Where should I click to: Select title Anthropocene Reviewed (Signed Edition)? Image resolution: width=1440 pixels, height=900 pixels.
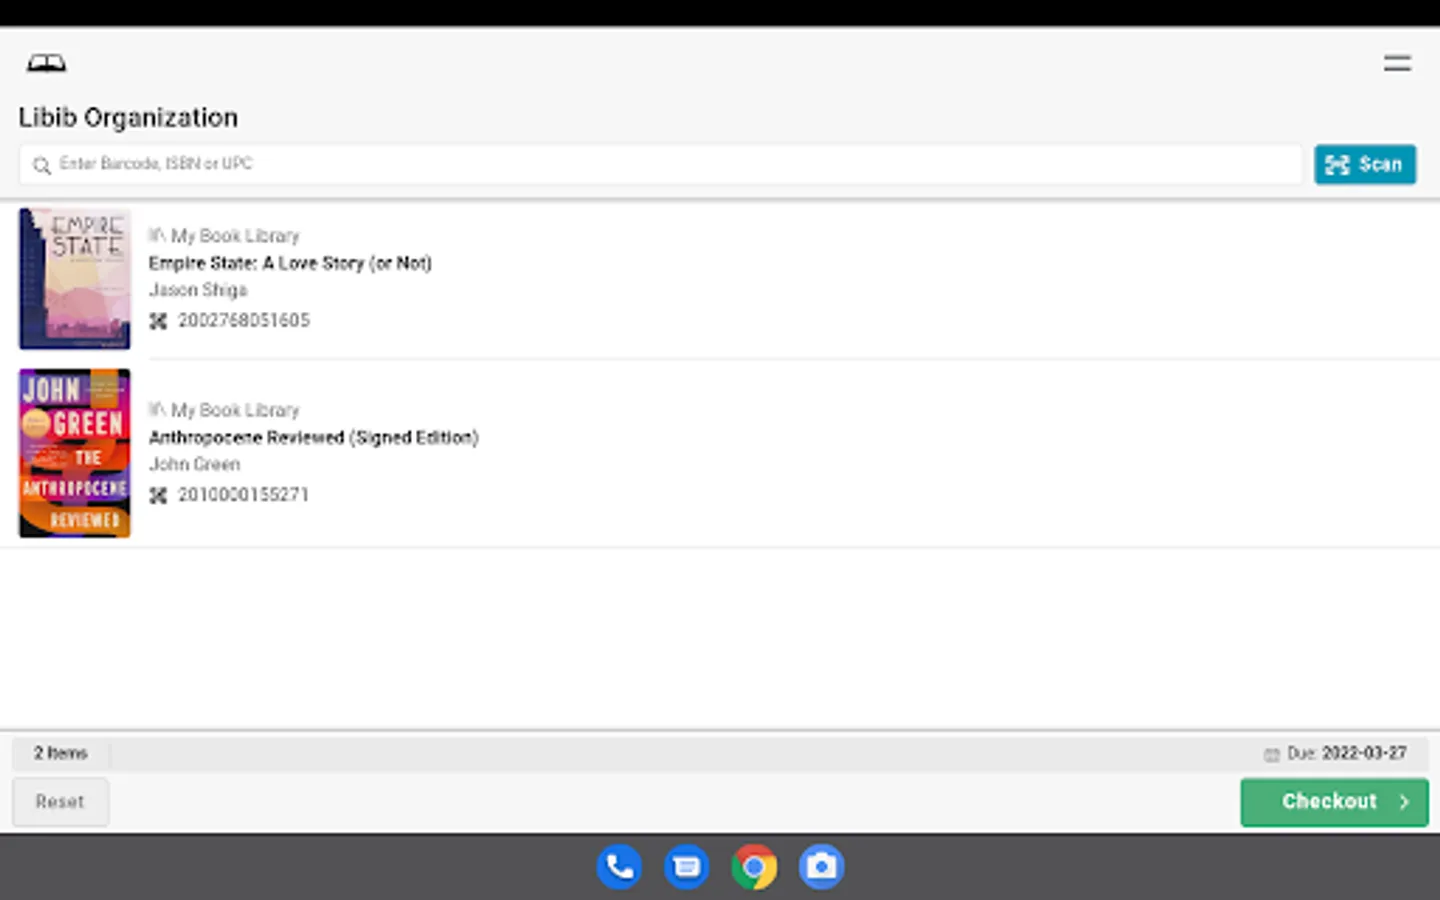tap(314, 437)
